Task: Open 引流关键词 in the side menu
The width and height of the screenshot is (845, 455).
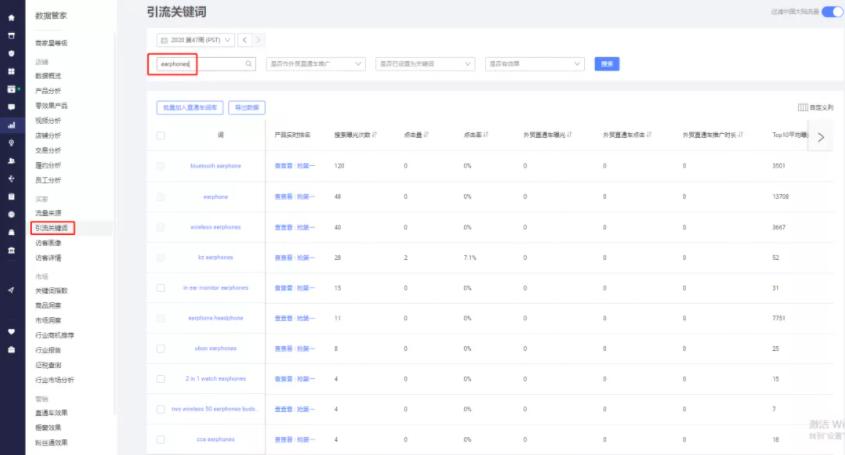Action: point(50,228)
